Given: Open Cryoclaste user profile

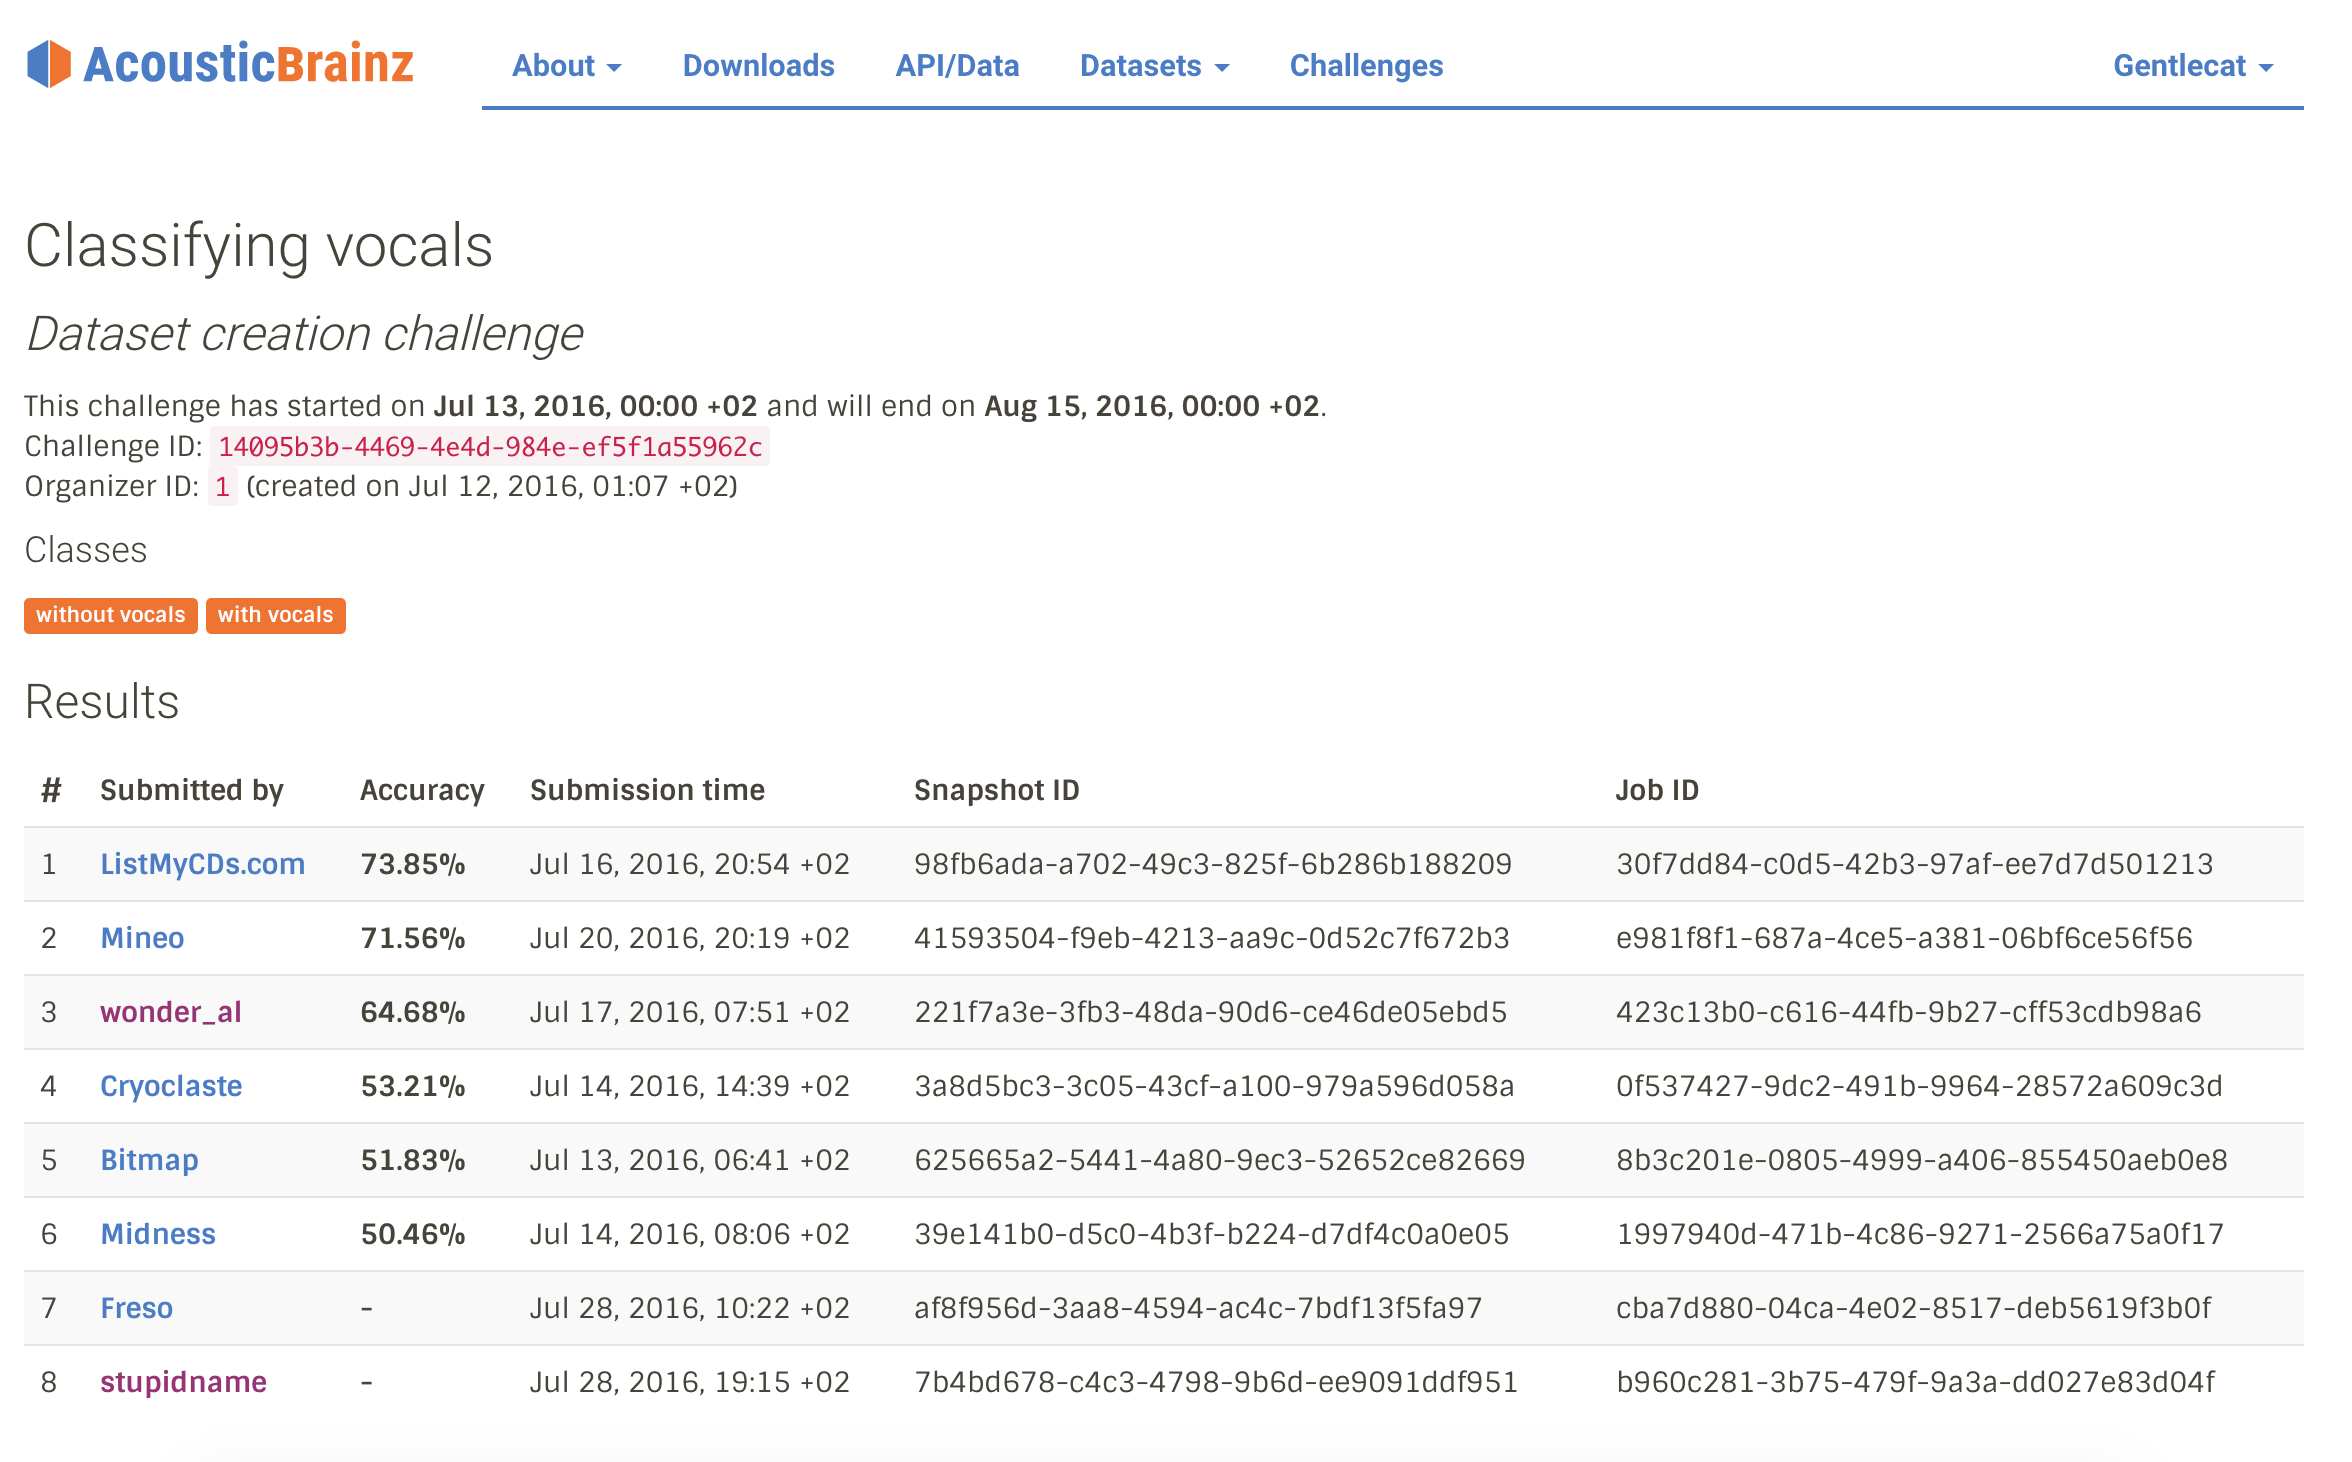Looking at the screenshot, I should coord(171,1086).
